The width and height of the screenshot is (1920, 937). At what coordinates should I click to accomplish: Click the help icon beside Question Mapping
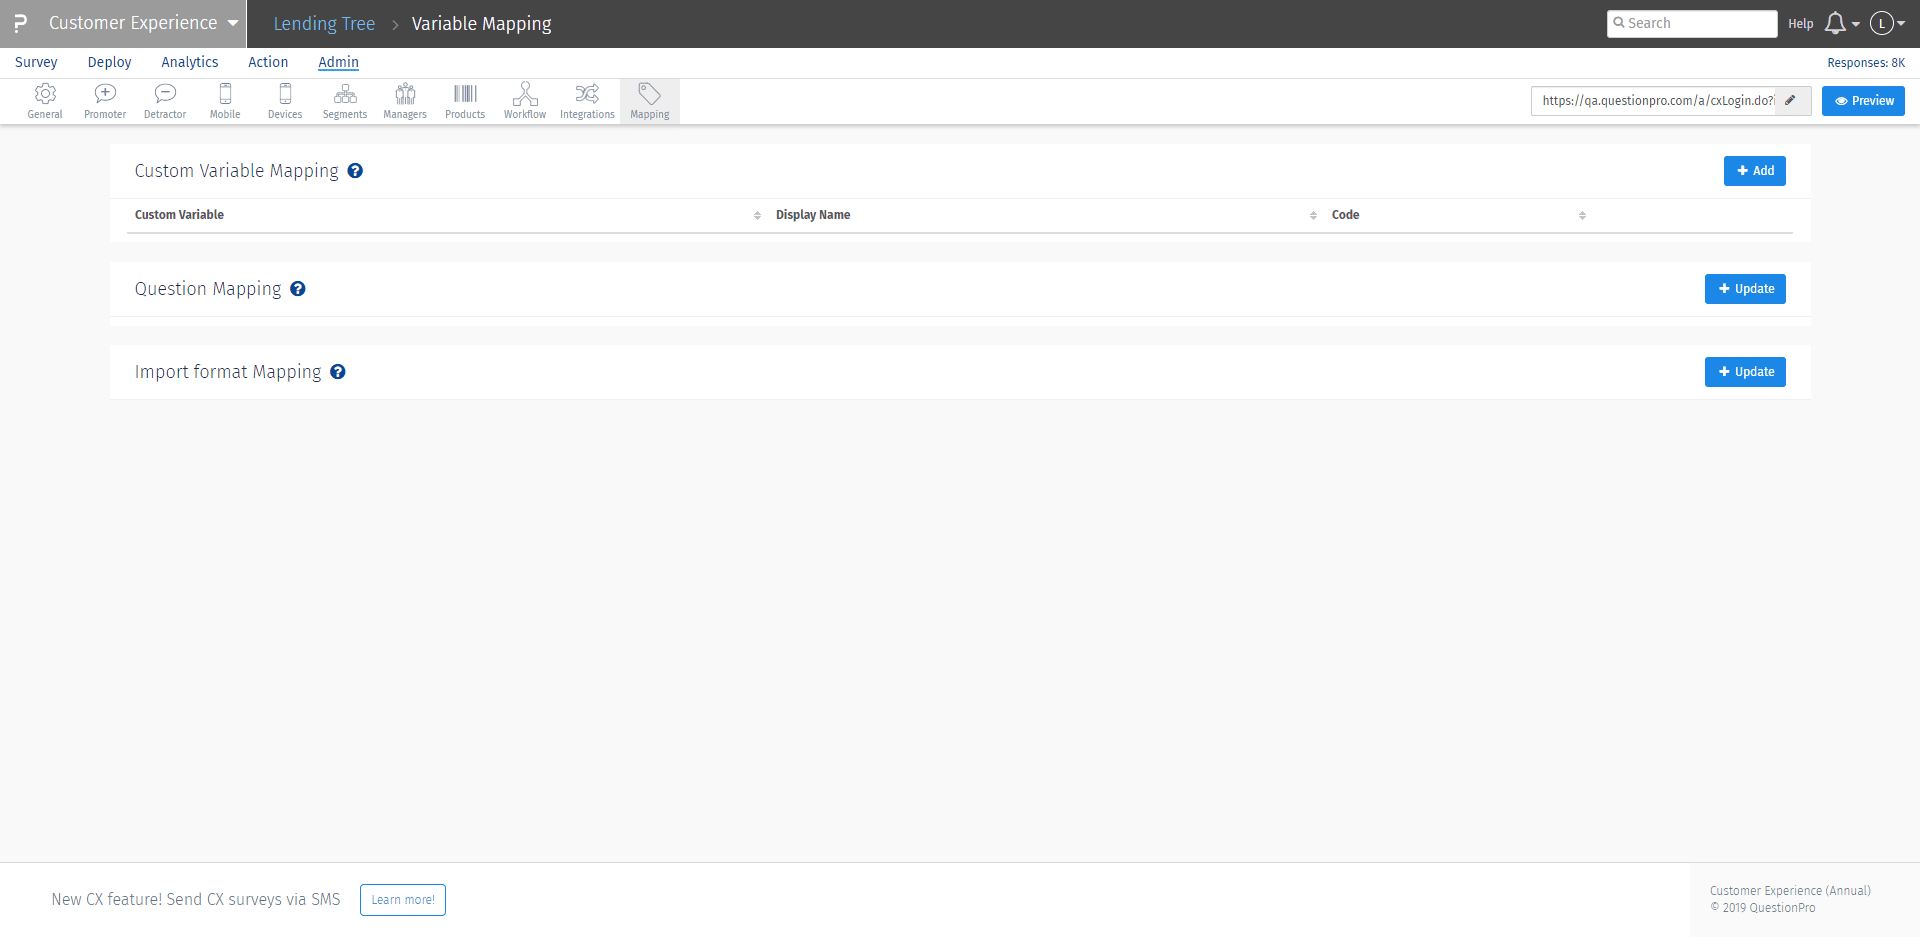coord(298,289)
